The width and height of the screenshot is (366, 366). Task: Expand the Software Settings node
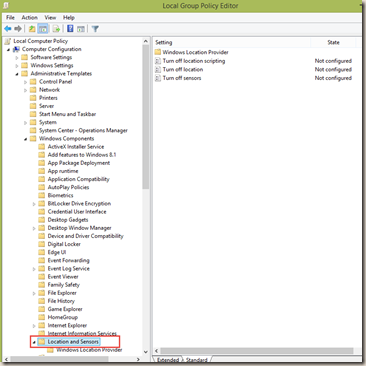[x=17, y=58]
